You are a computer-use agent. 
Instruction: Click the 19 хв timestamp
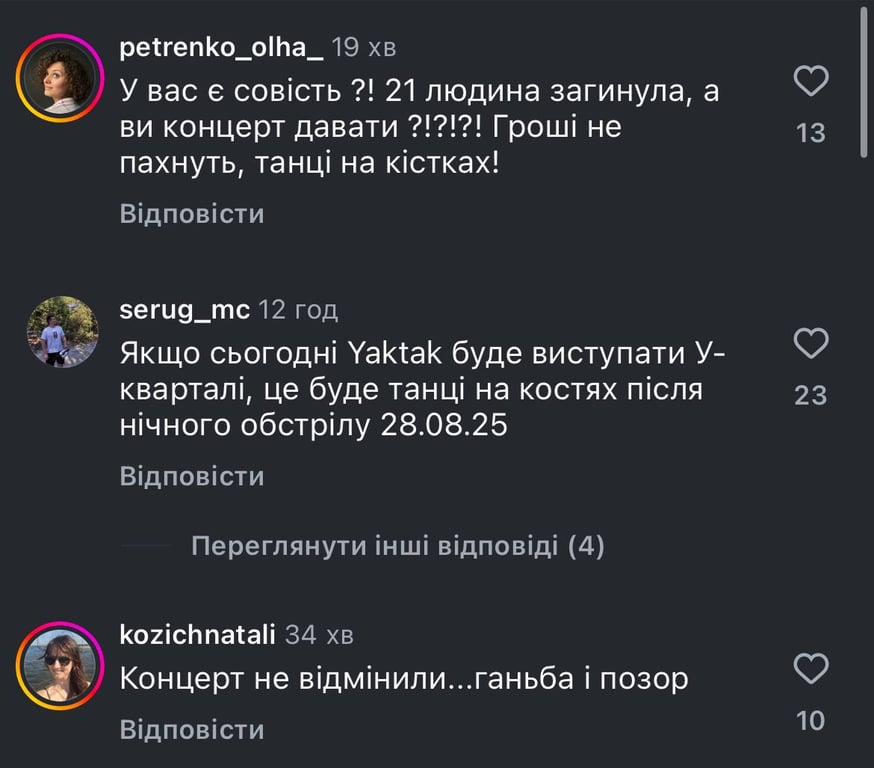[x=364, y=47]
